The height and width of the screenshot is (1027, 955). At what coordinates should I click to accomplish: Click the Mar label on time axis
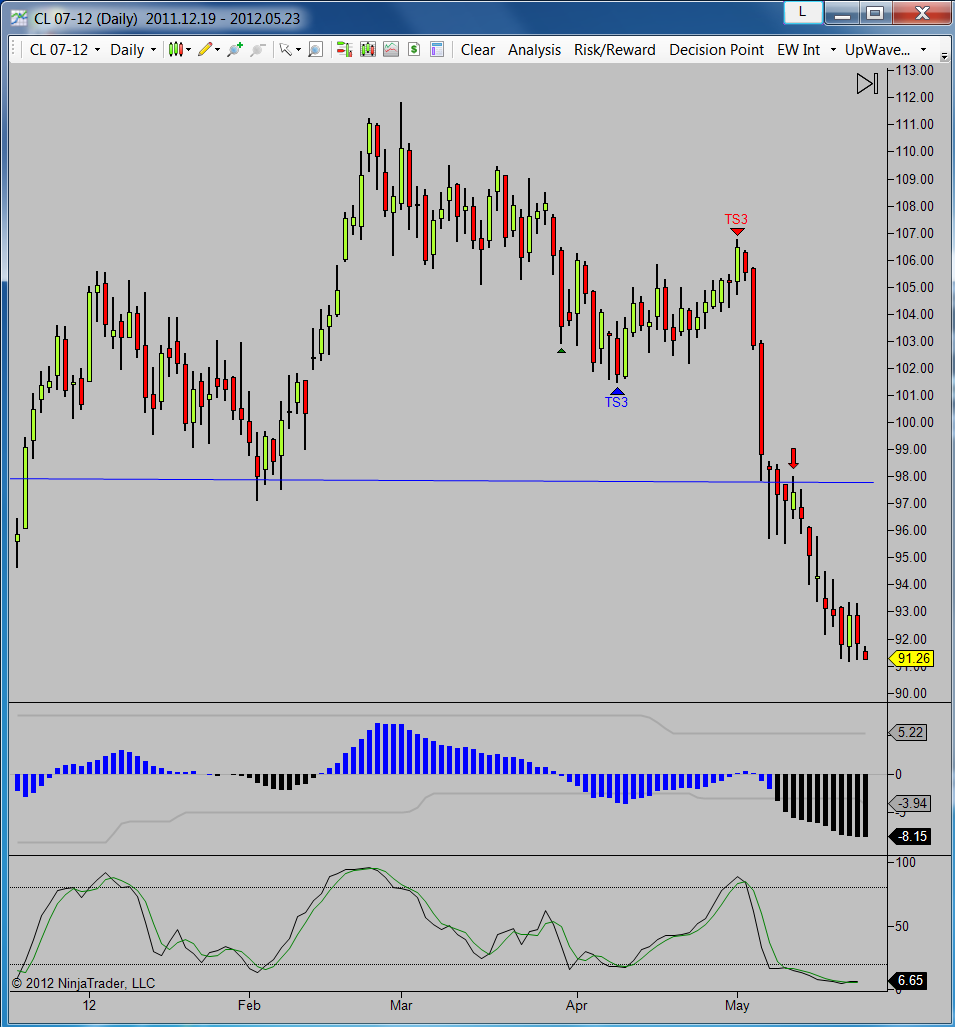click(401, 1005)
